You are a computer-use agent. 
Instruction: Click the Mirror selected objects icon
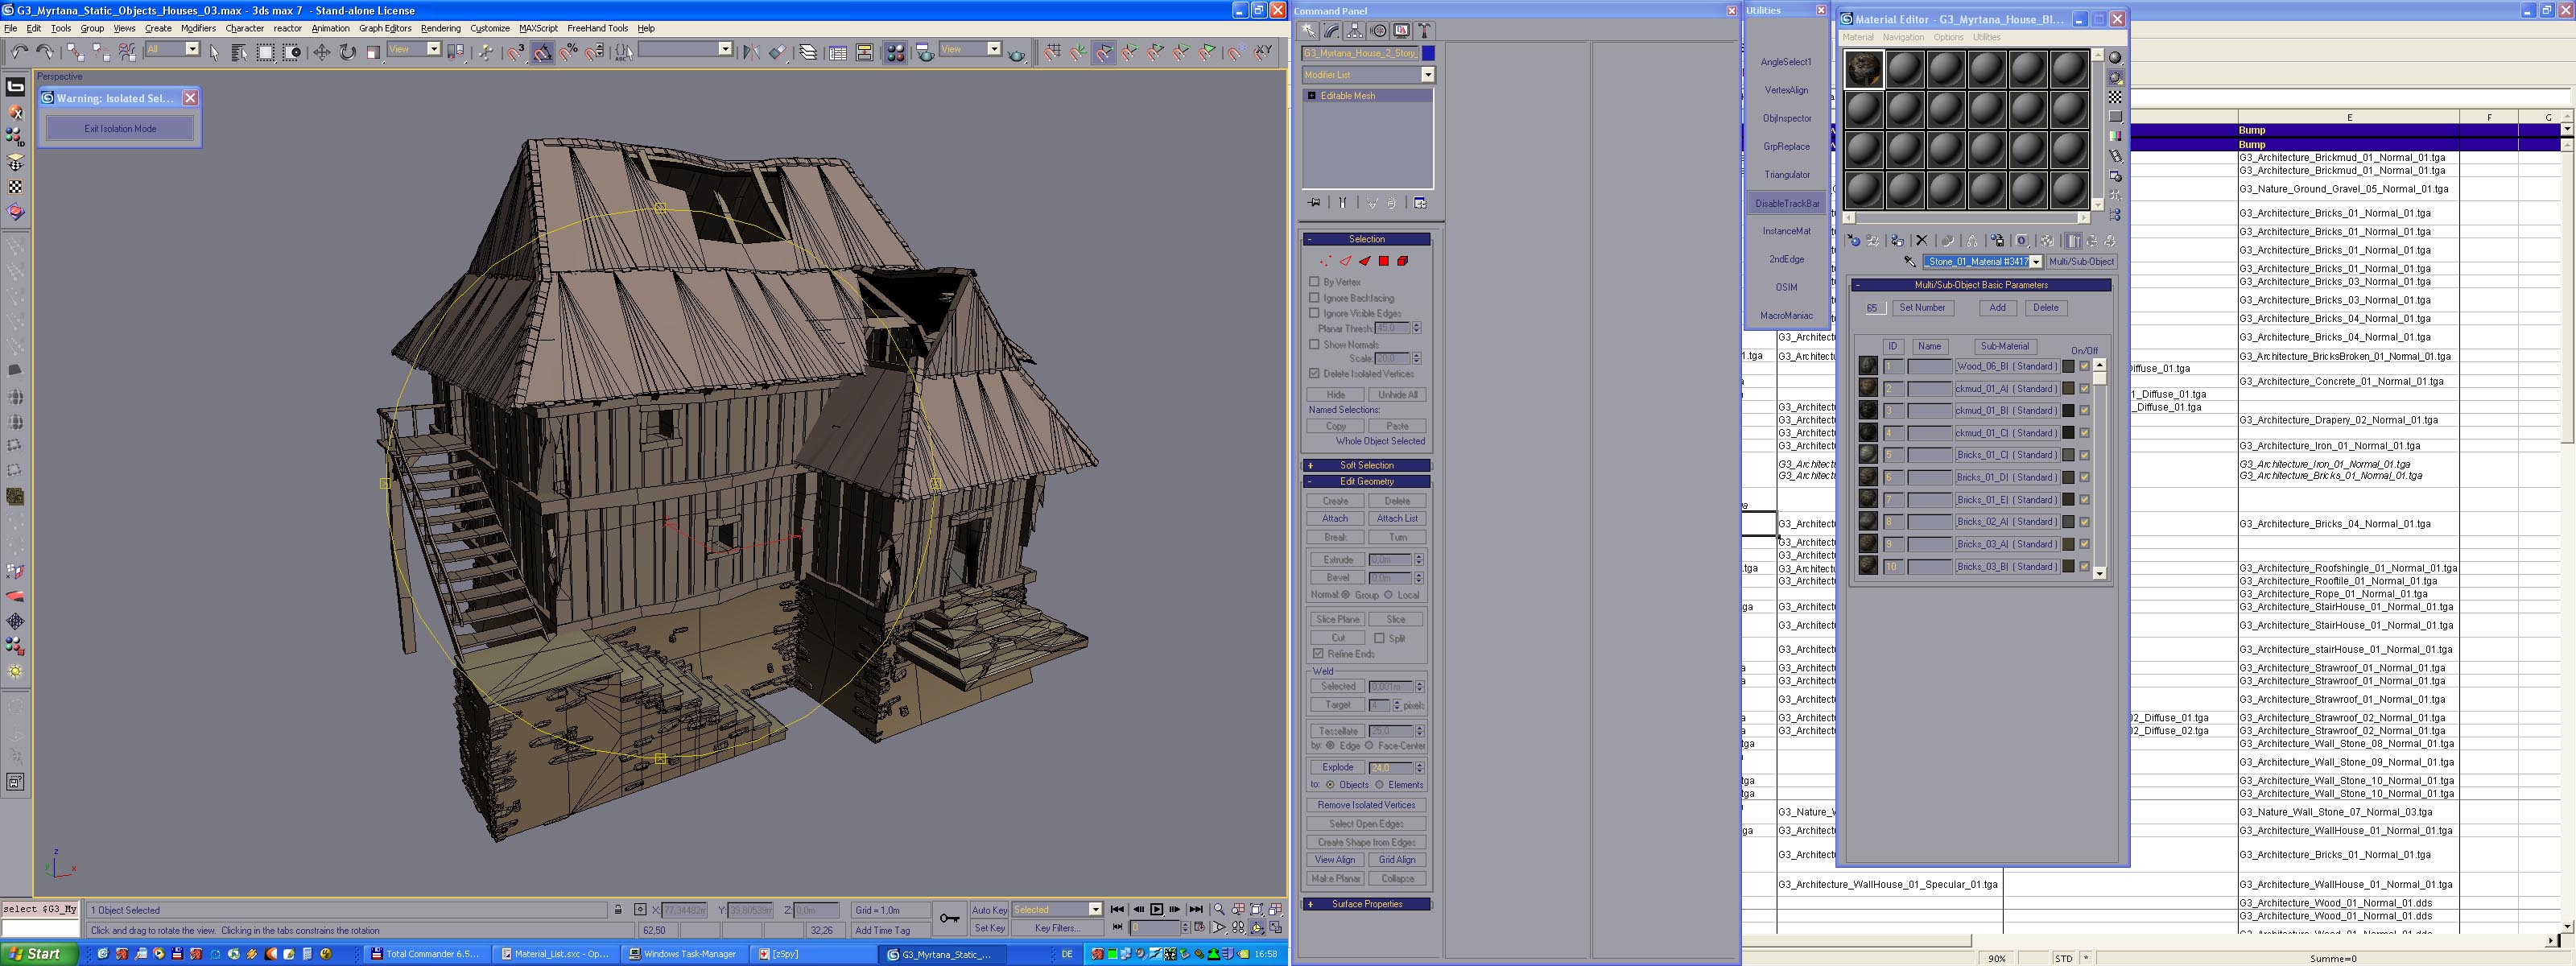751,52
